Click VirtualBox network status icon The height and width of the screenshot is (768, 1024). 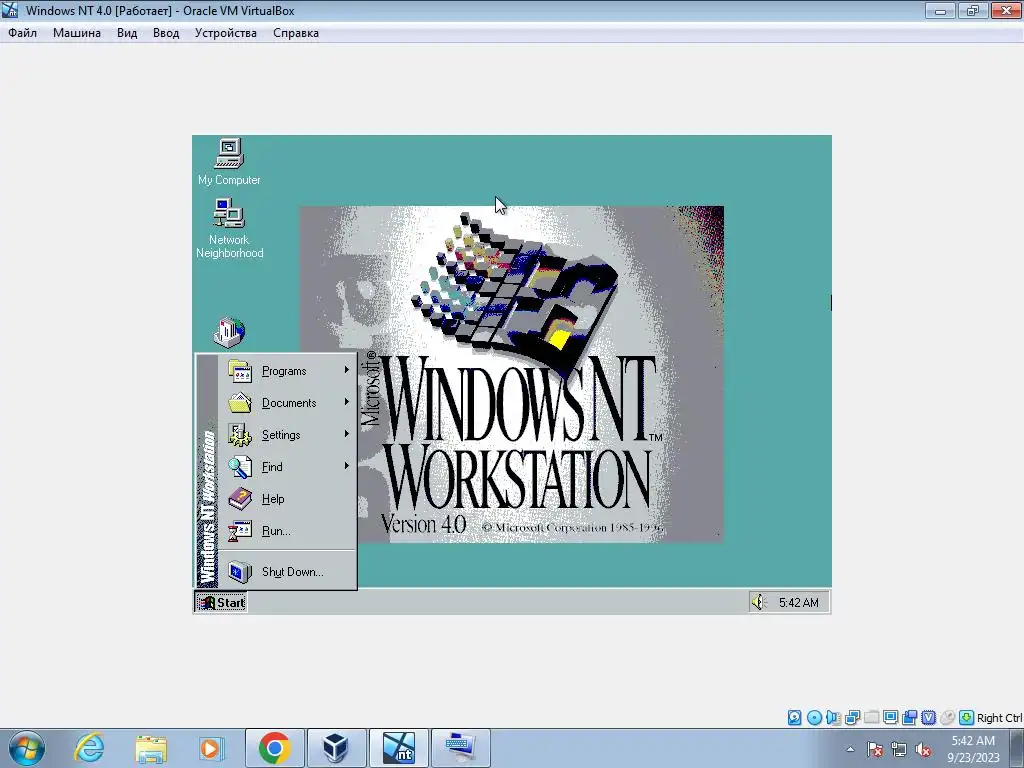852,718
